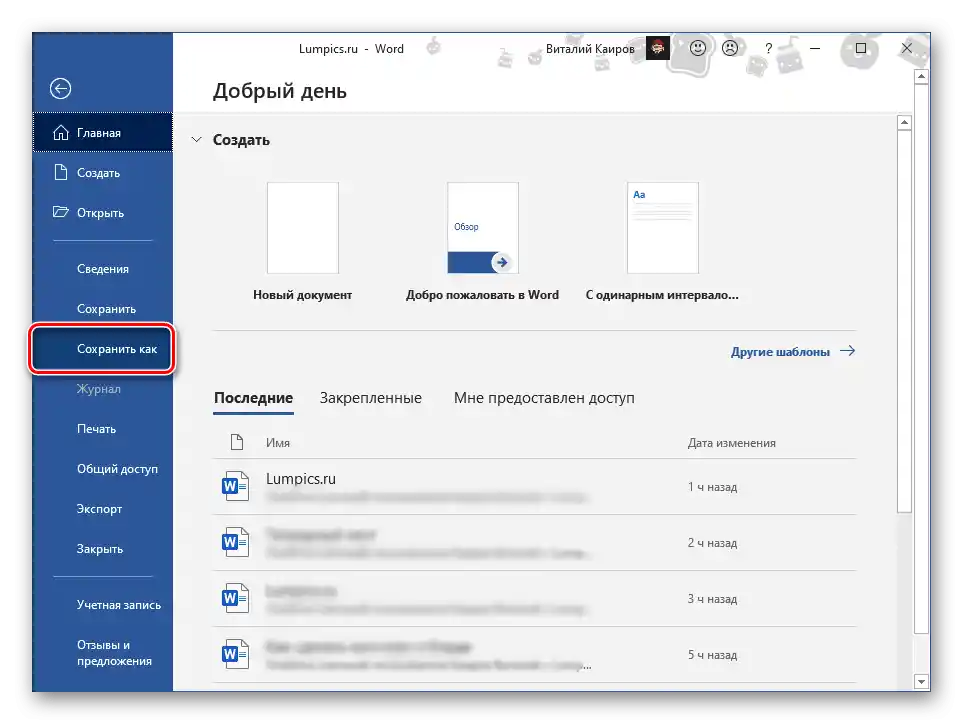
Task: Click the home icon beside Главная
Action: 61,133
